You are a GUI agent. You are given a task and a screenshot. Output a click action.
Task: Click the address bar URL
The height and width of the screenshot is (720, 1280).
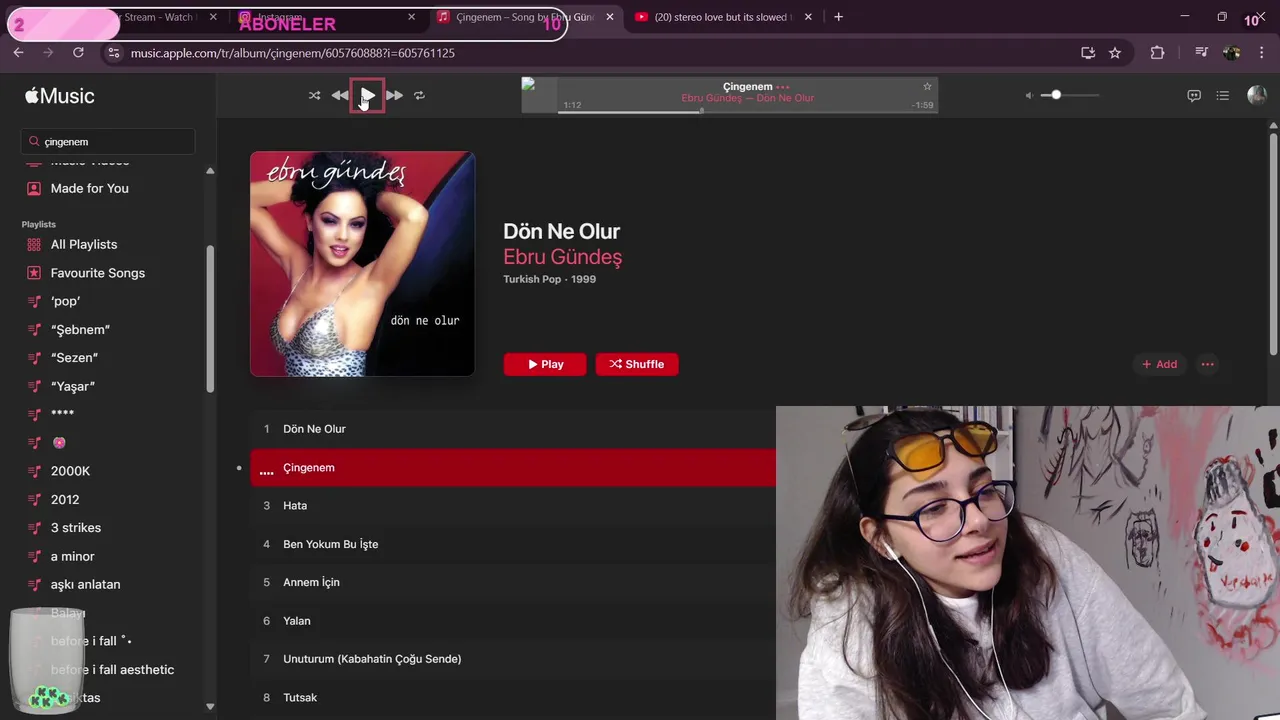click(x=293, y=53)
